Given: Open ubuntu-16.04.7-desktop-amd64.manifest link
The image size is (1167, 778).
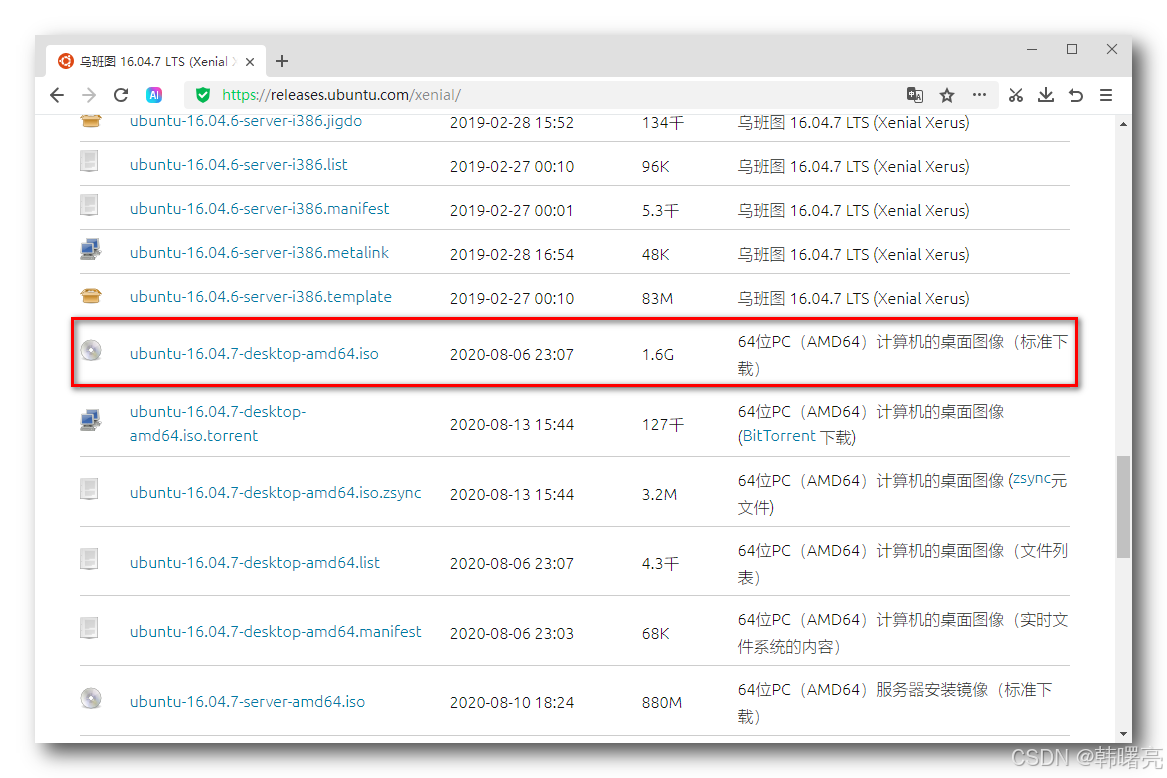Looking at the screenshot, I should pos(275,632).
